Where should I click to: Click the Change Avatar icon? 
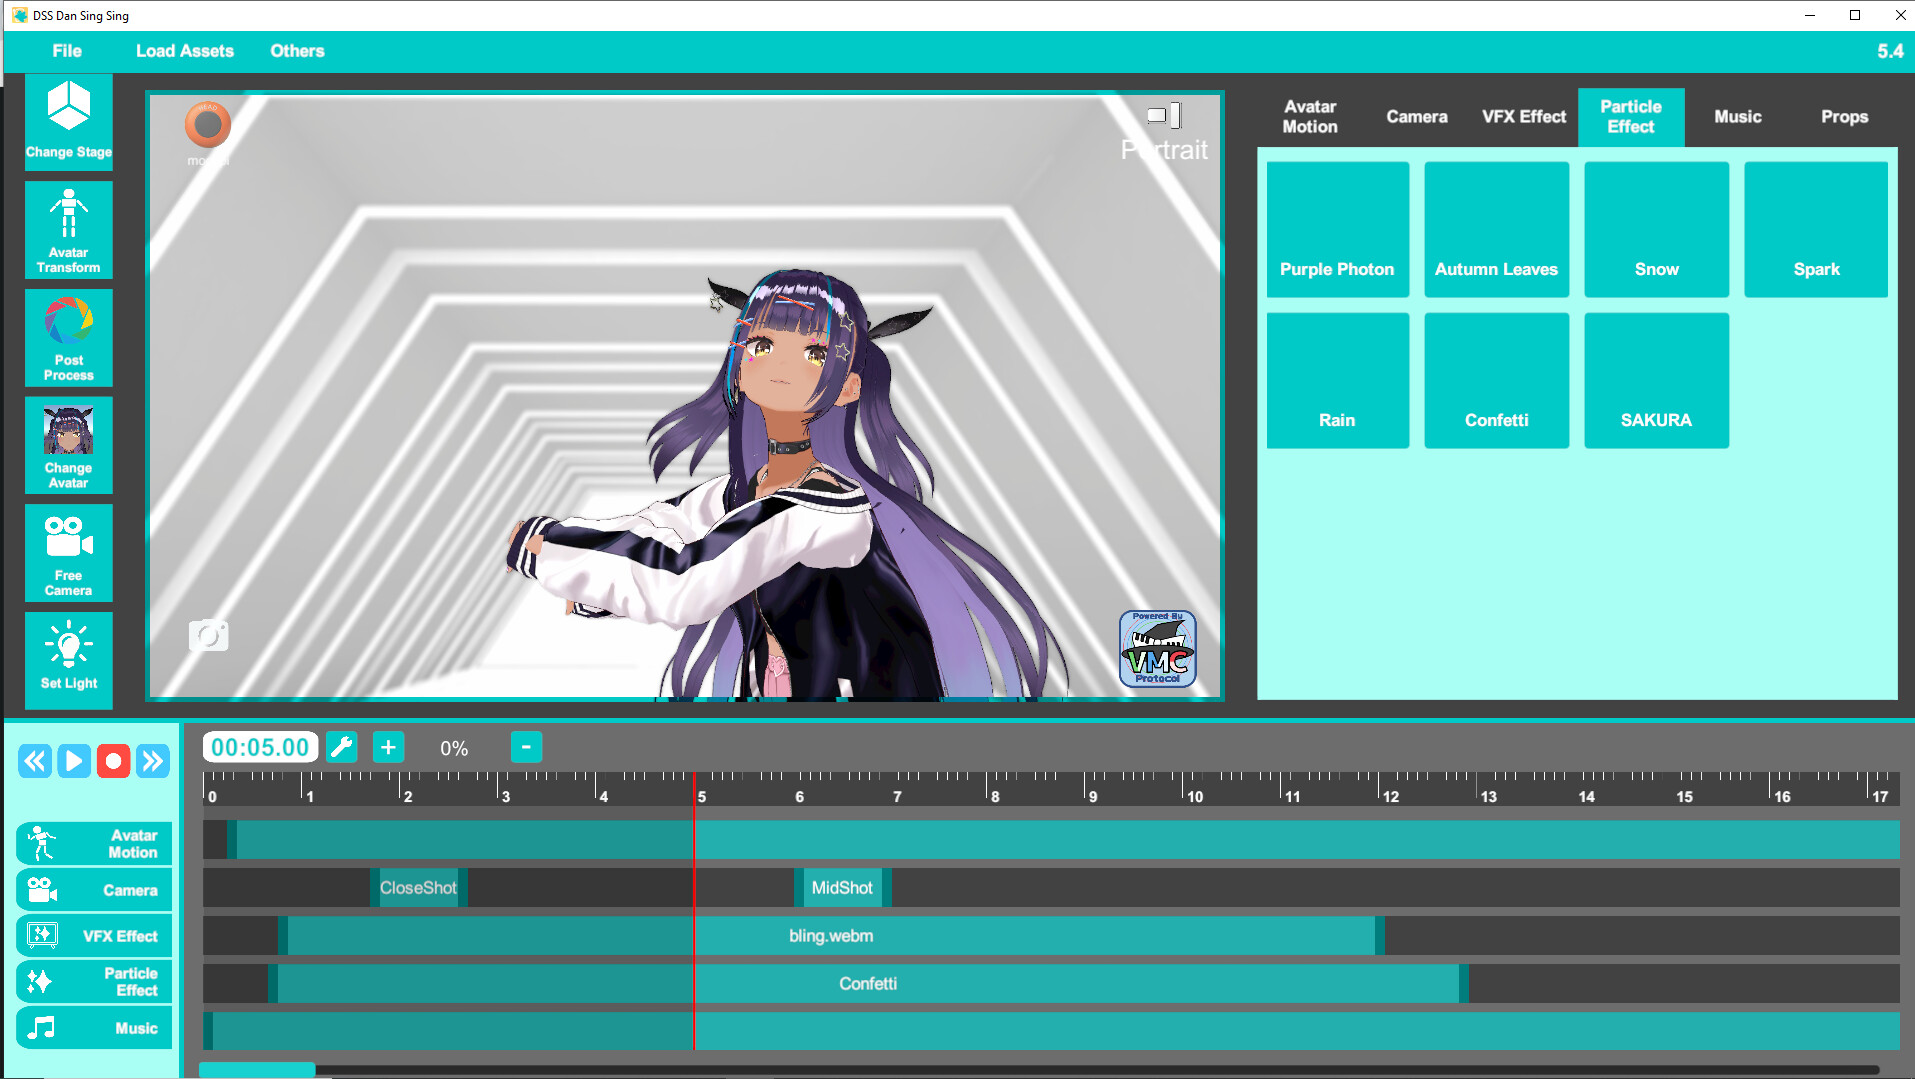[68, 445]
